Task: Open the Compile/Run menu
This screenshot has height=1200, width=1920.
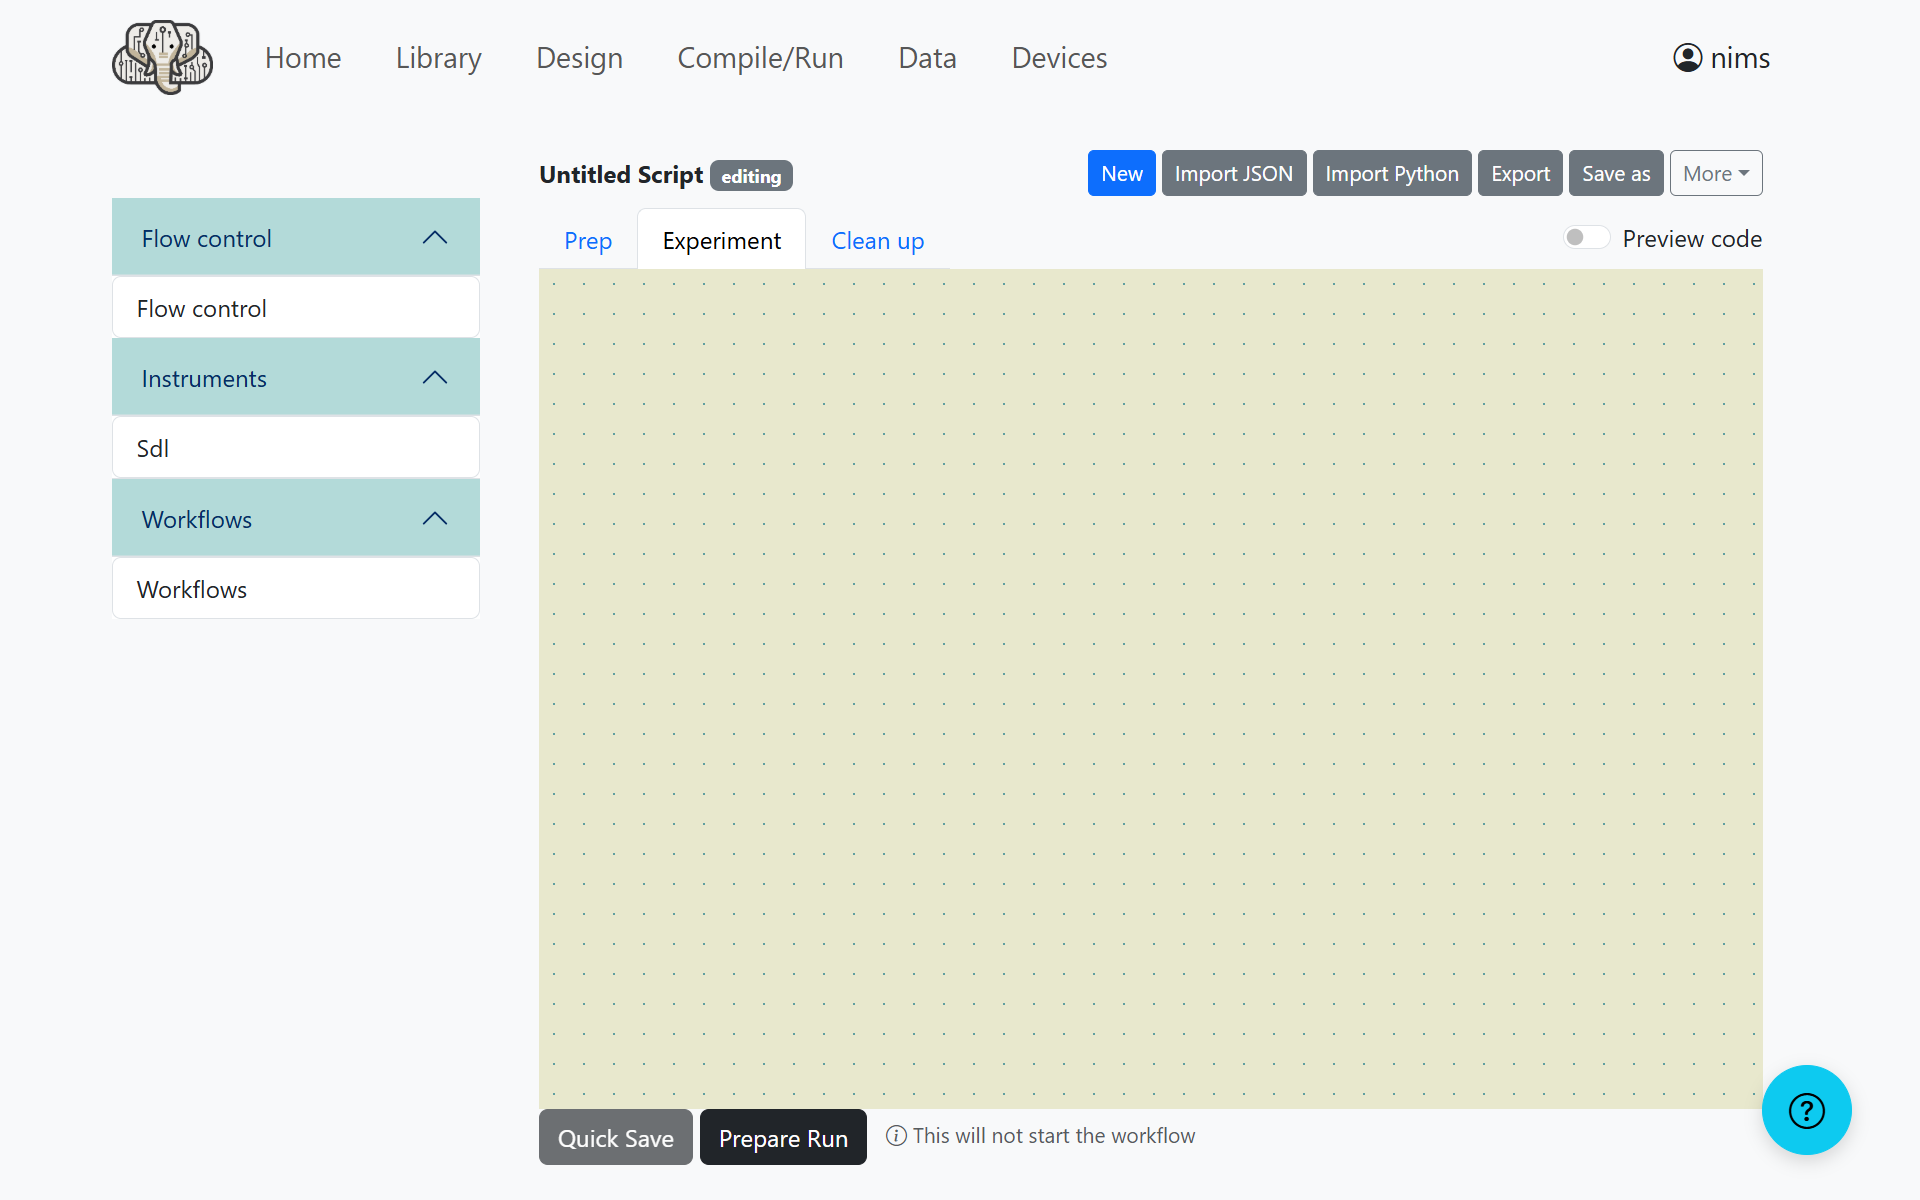Action: point(760,58)
